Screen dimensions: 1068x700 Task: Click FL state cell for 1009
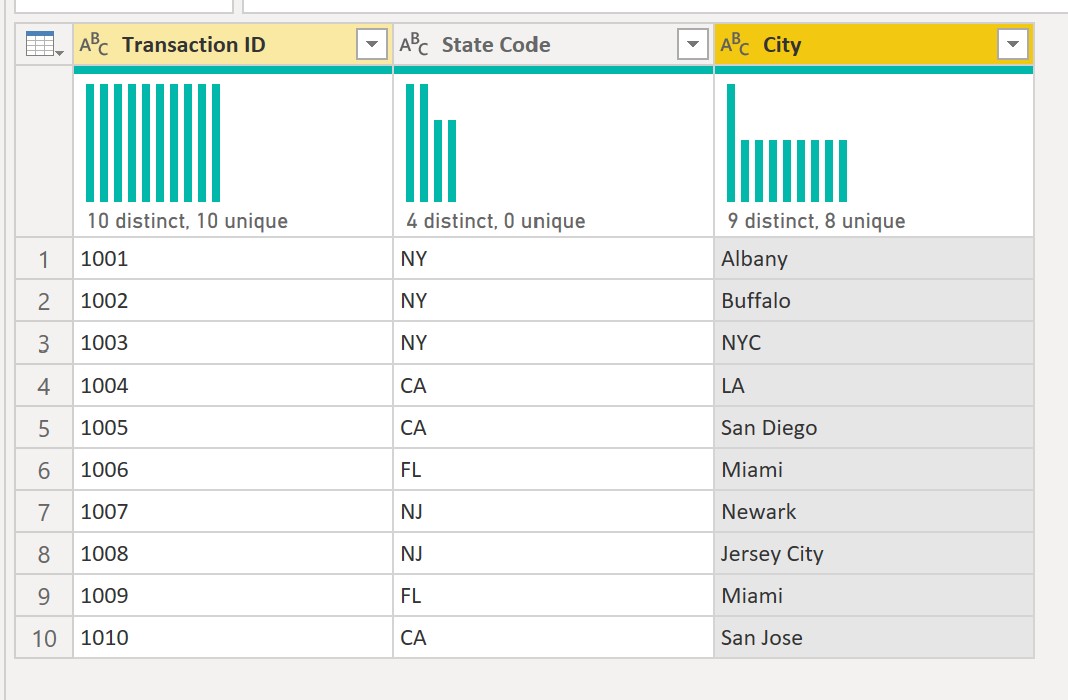pos(553,596)
